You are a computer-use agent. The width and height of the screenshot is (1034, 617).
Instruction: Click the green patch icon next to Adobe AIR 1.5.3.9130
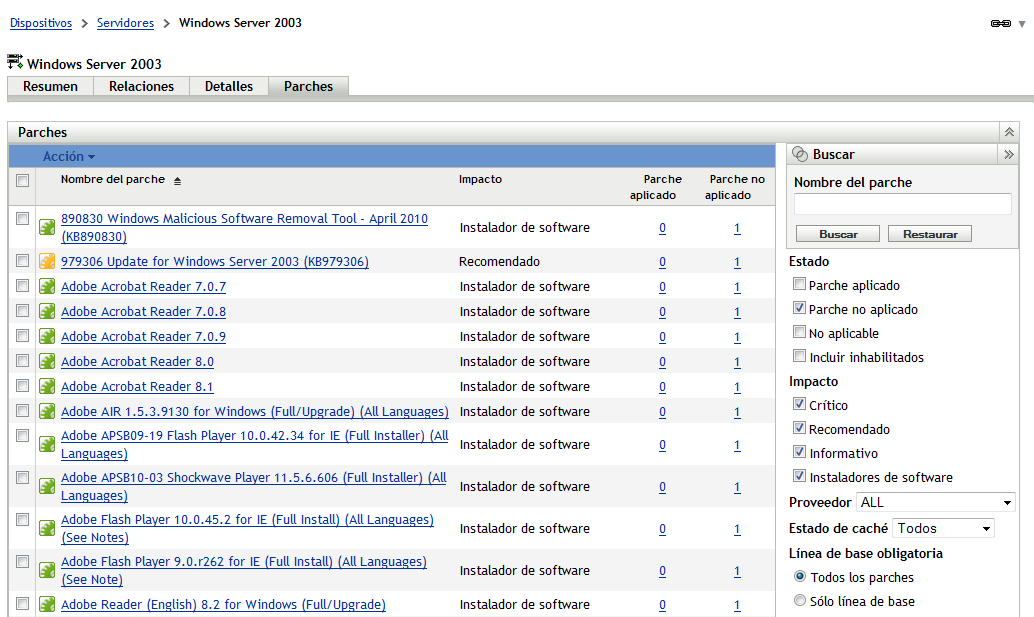[x=46, y=411]
